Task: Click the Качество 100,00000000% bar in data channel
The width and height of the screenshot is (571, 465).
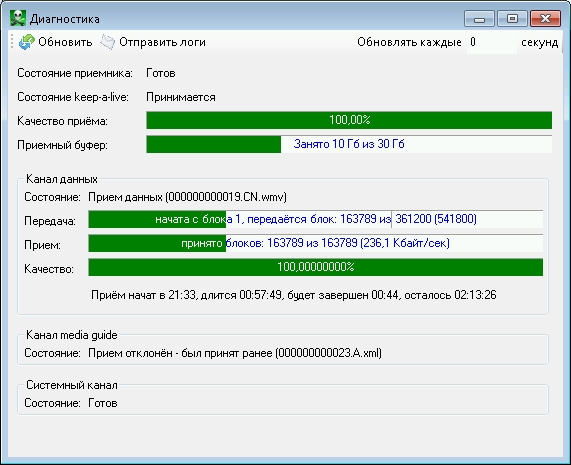Action: [316, 267]
